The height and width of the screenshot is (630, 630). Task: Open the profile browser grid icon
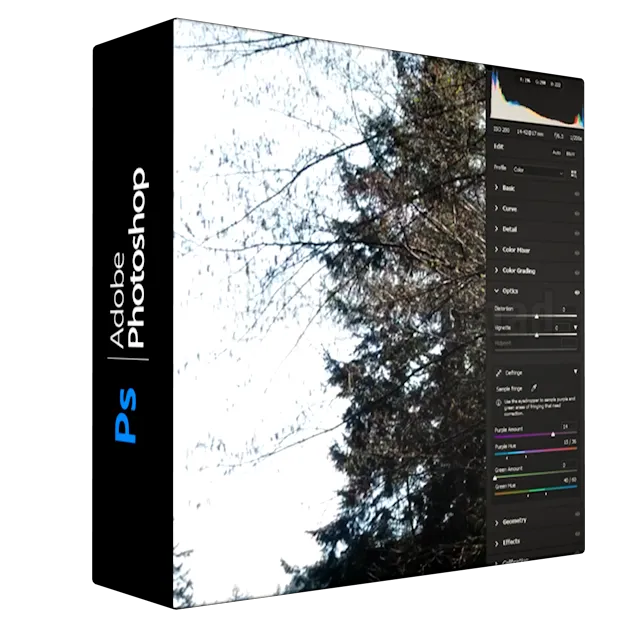tap(574, 174)
